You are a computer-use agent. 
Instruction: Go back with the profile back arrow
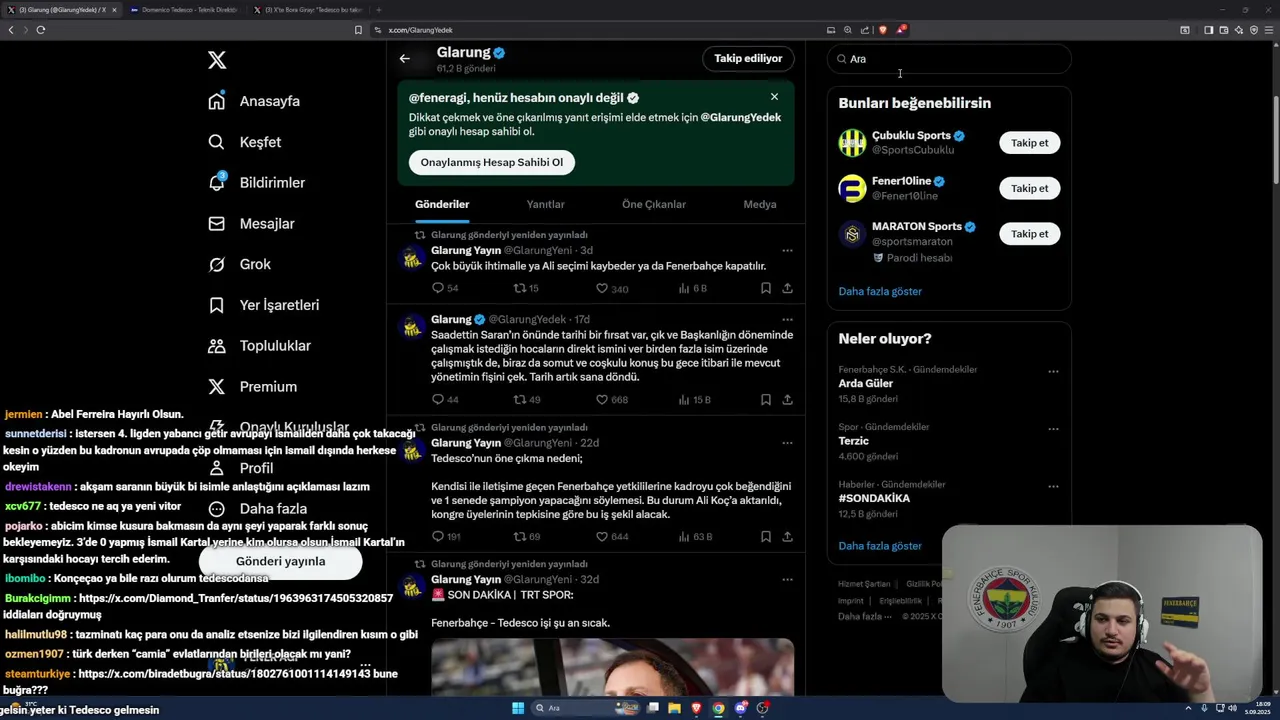[405, 59]
